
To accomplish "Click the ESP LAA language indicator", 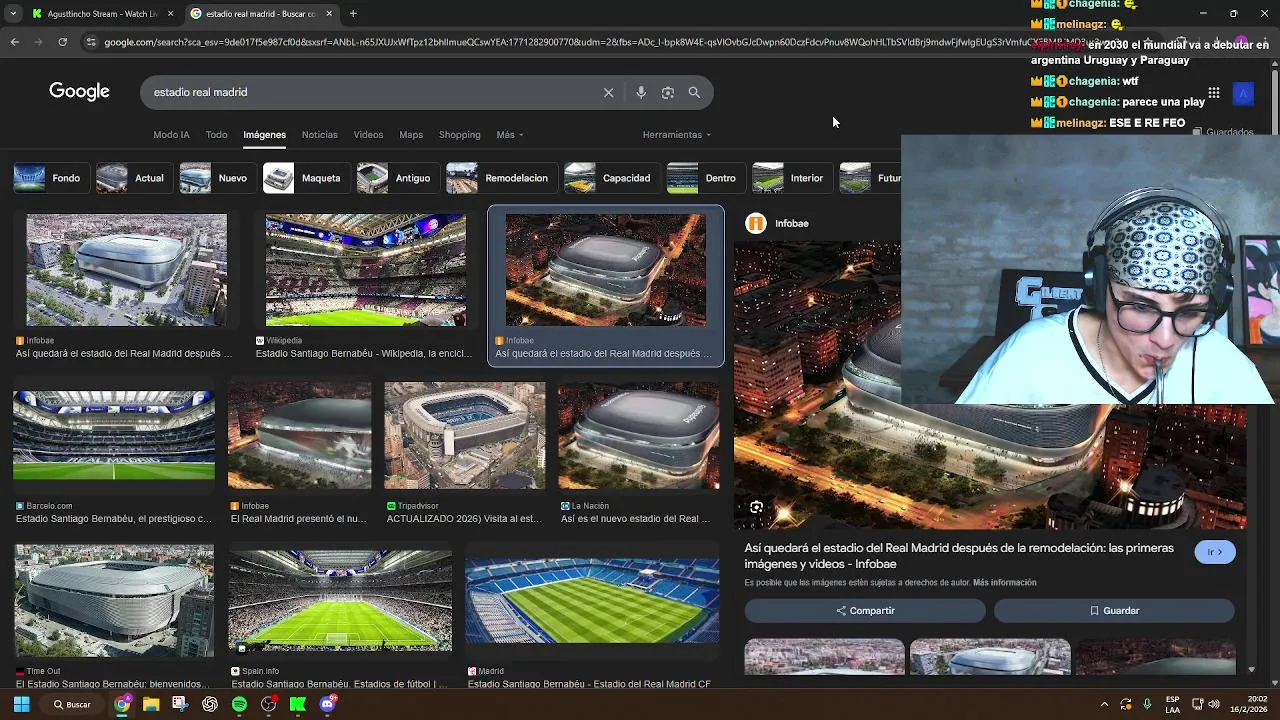I will point(1172,704).
